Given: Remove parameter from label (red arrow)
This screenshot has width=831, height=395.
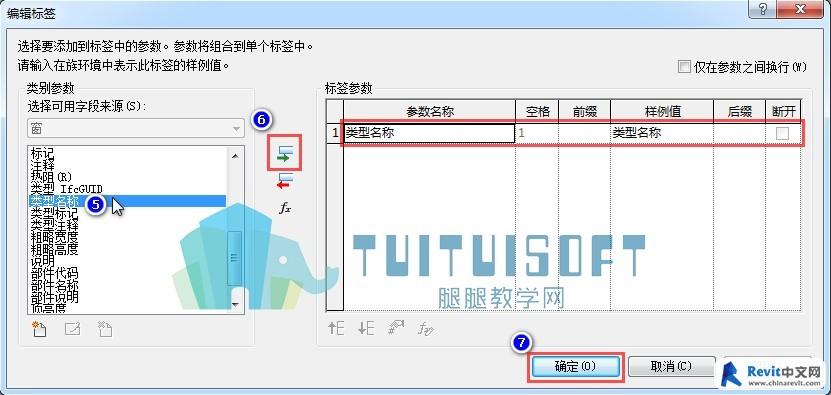Looking at the screenshot, I should tap(285, 180).
